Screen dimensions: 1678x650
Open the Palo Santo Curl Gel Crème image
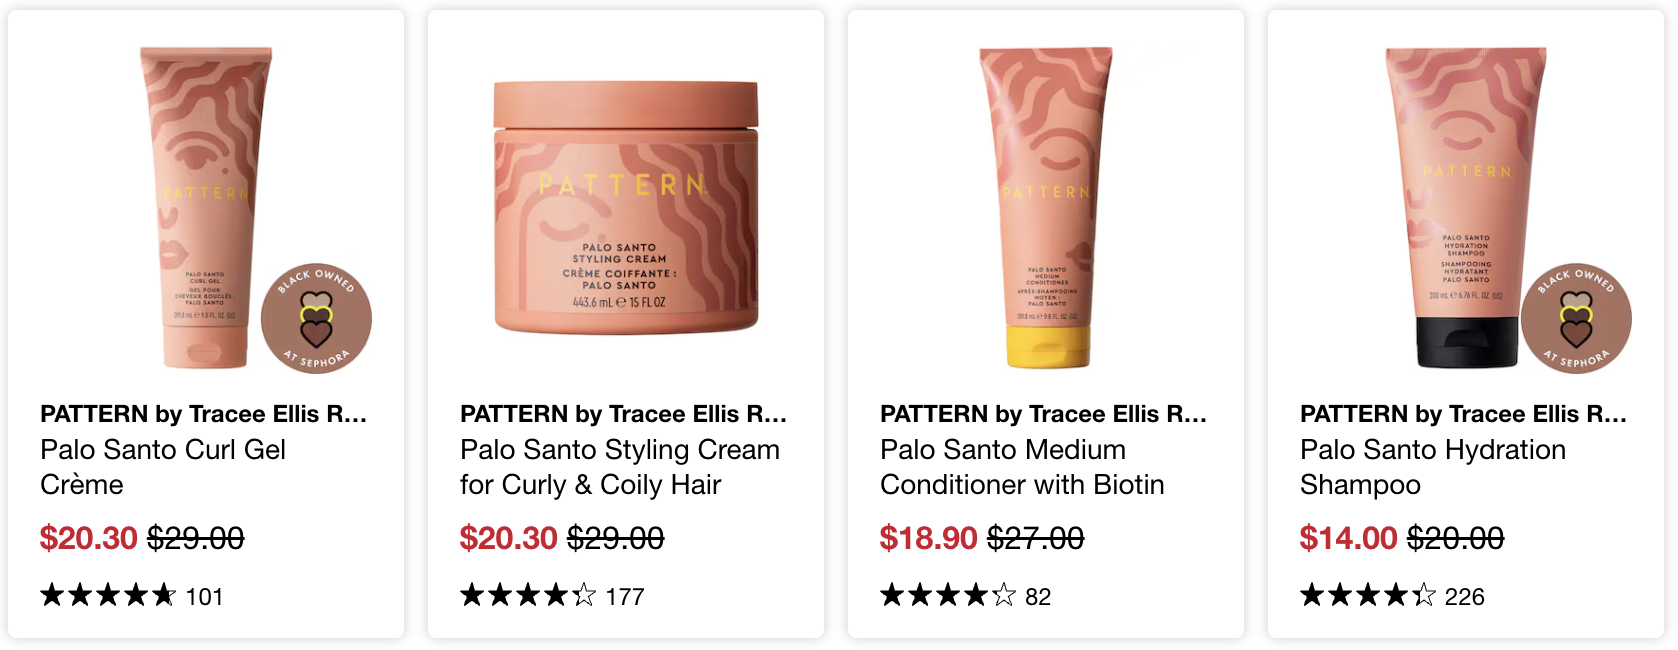click(x=205, y=208)
